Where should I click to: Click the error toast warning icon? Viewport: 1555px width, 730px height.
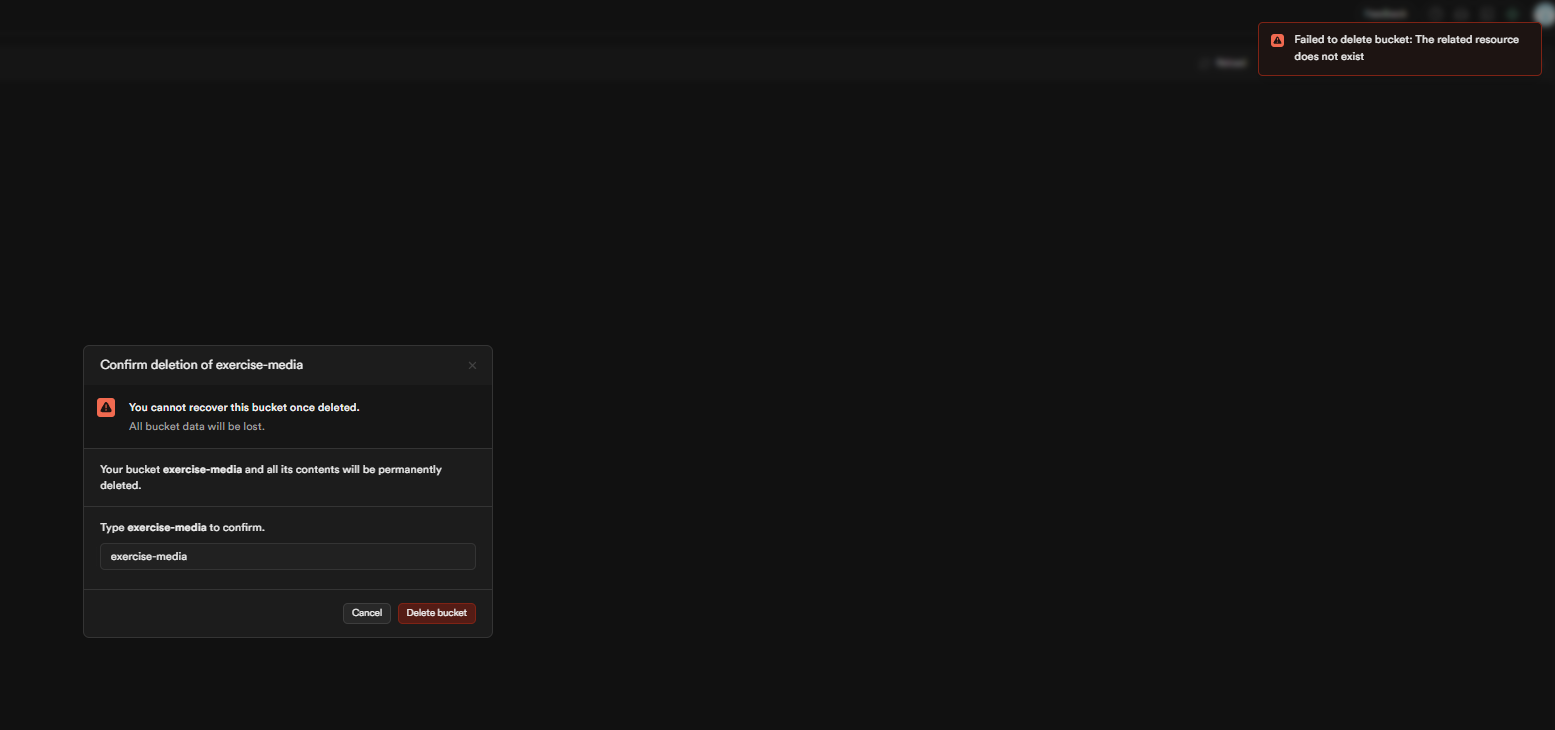tap(1277, 40)
